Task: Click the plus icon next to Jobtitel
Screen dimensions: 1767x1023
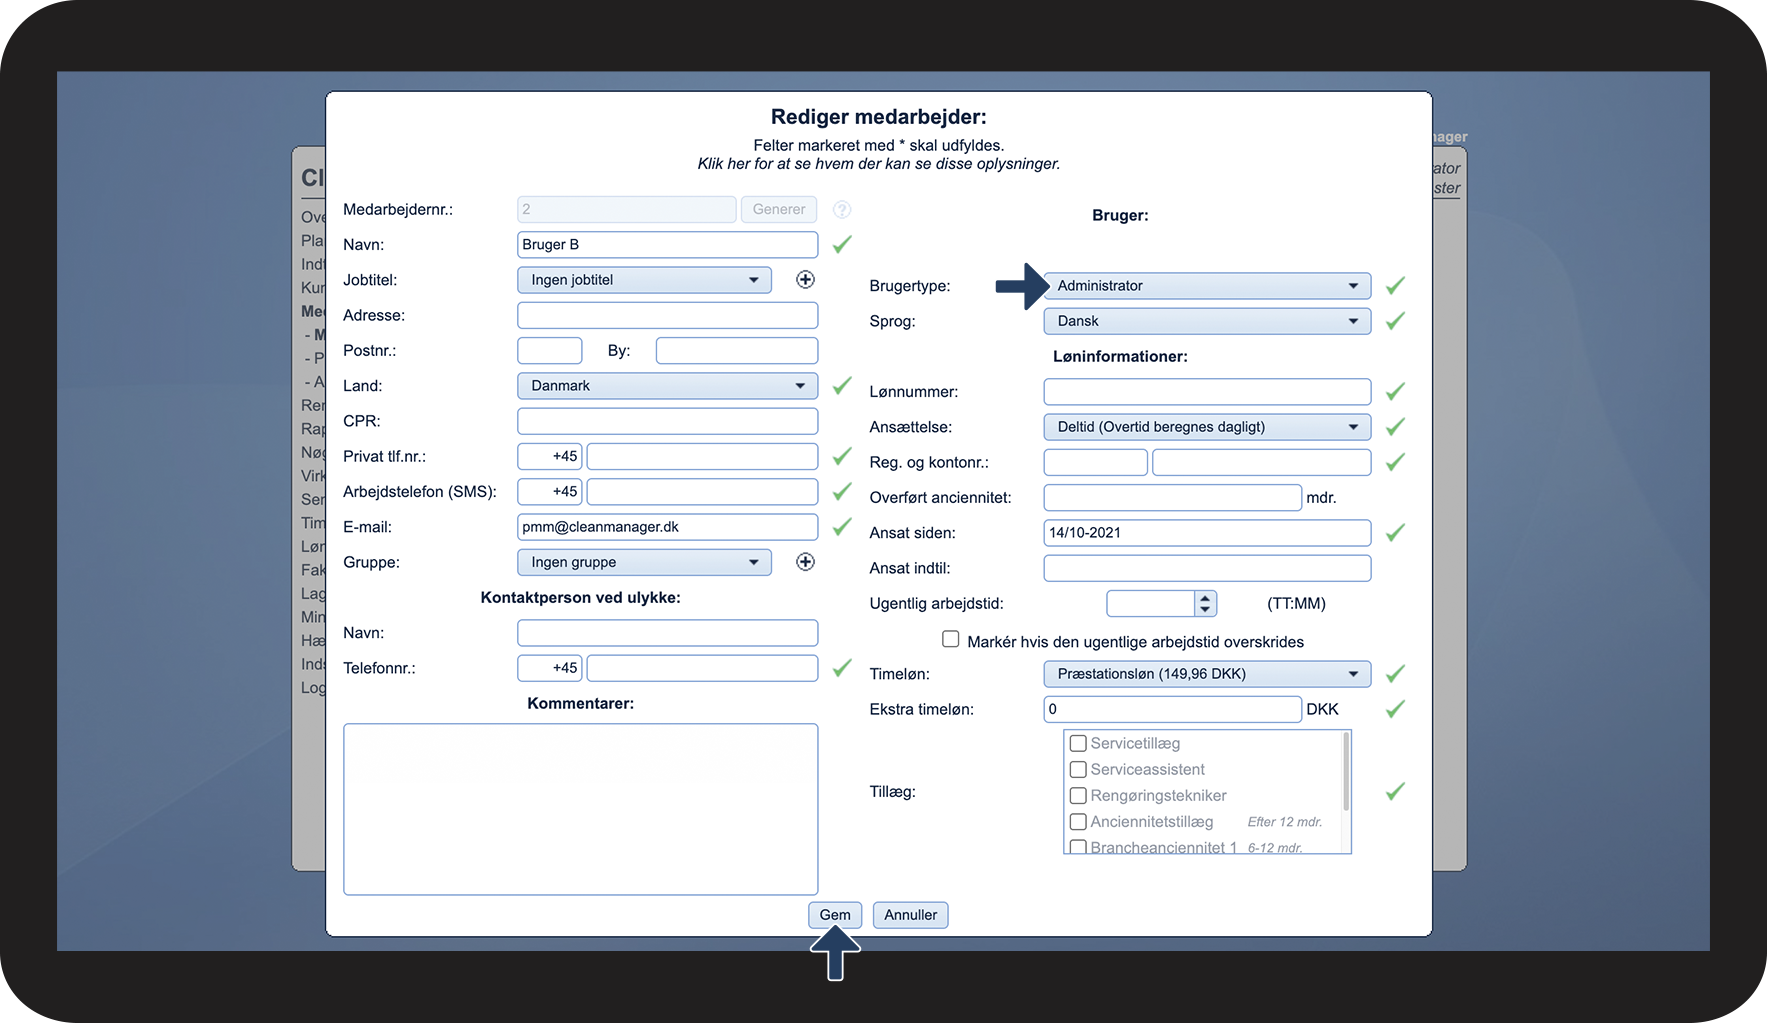Action: [x=805, y=280]
